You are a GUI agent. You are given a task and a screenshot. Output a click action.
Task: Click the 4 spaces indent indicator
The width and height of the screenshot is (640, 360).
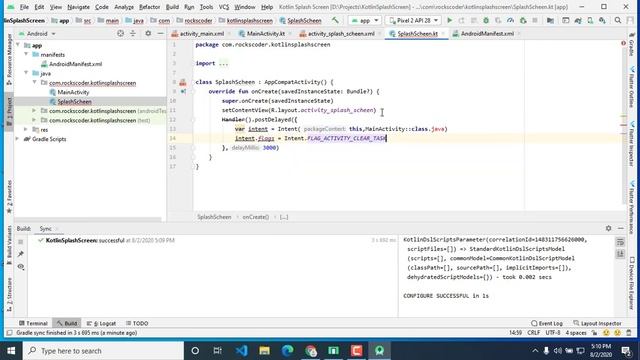(x=576, y=333)
